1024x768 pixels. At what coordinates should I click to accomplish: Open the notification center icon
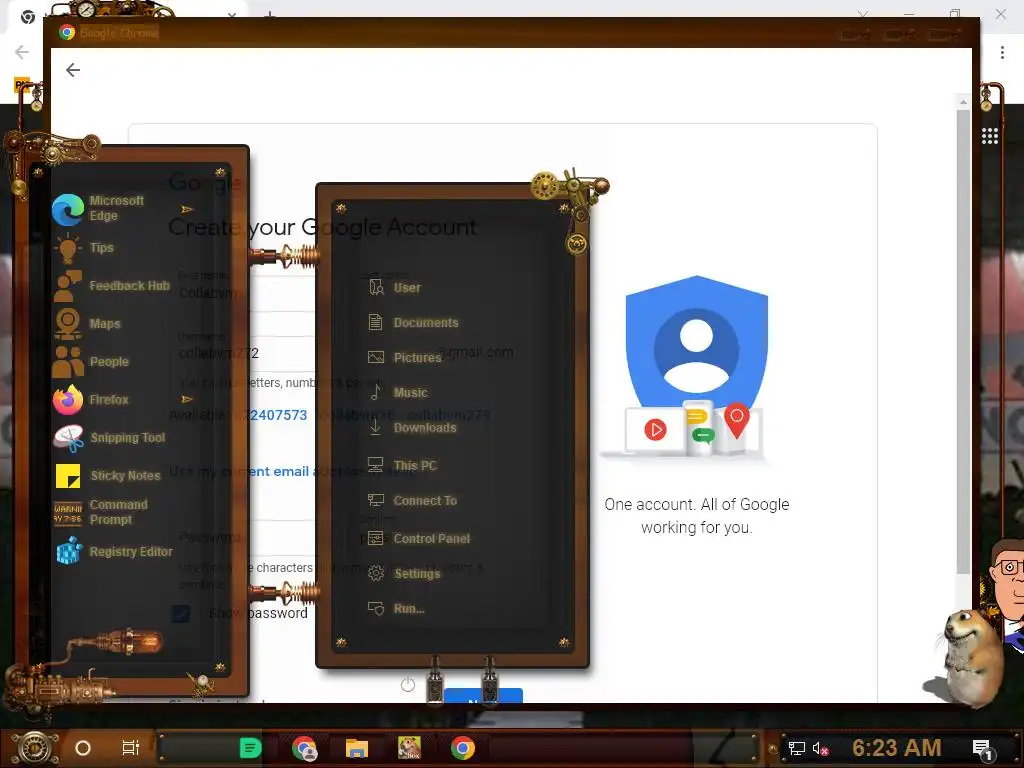(x=982, y=749)
